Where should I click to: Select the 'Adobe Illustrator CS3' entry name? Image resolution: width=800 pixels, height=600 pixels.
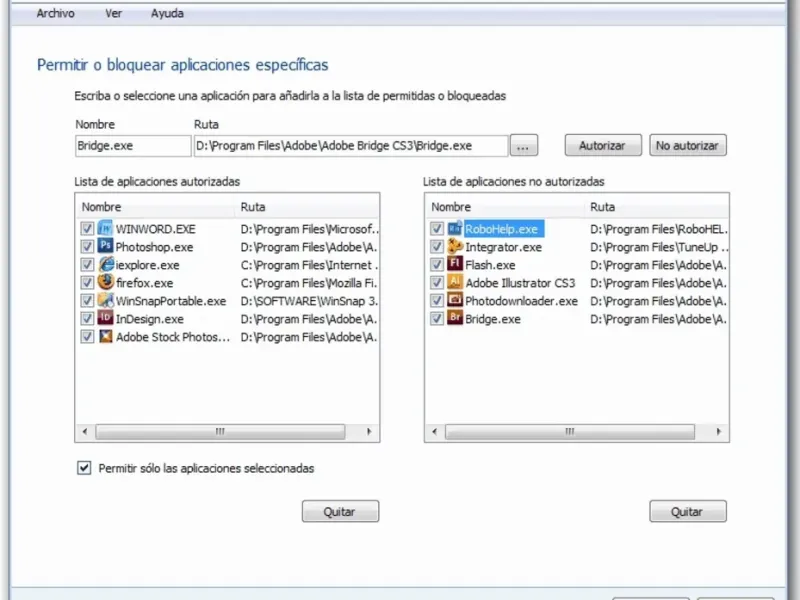click(520, 283)
